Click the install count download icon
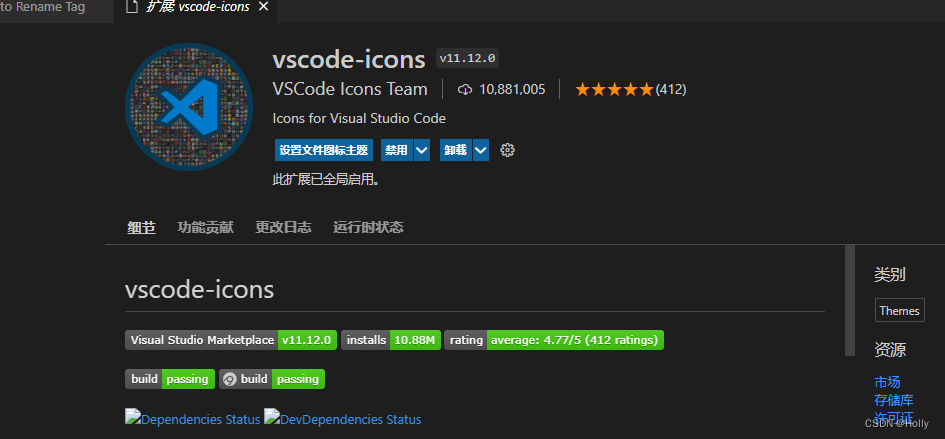Viewport: 945px width, 439px height. [465, 90]
